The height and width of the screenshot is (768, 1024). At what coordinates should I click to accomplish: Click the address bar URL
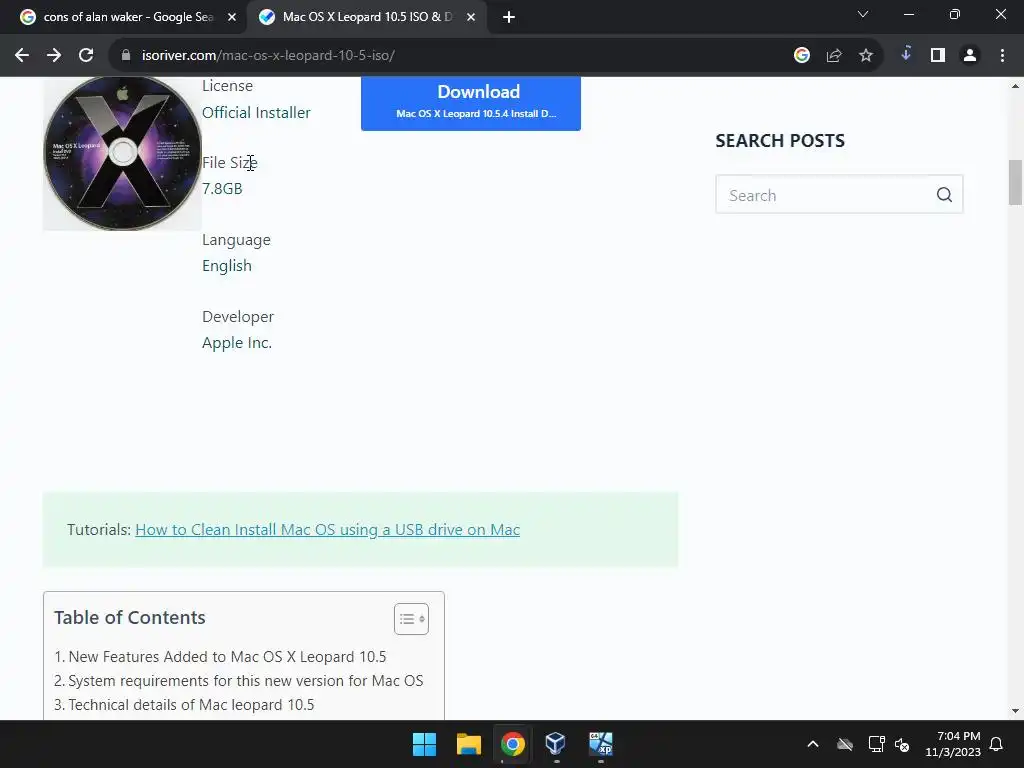268,56
